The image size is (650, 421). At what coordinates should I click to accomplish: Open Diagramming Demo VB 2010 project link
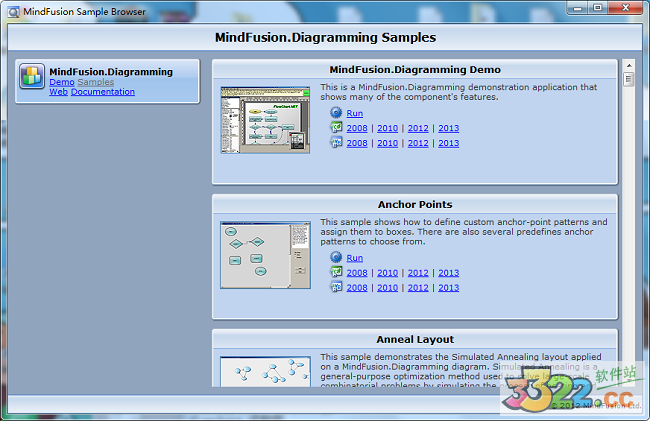click(x=388, y=143)
